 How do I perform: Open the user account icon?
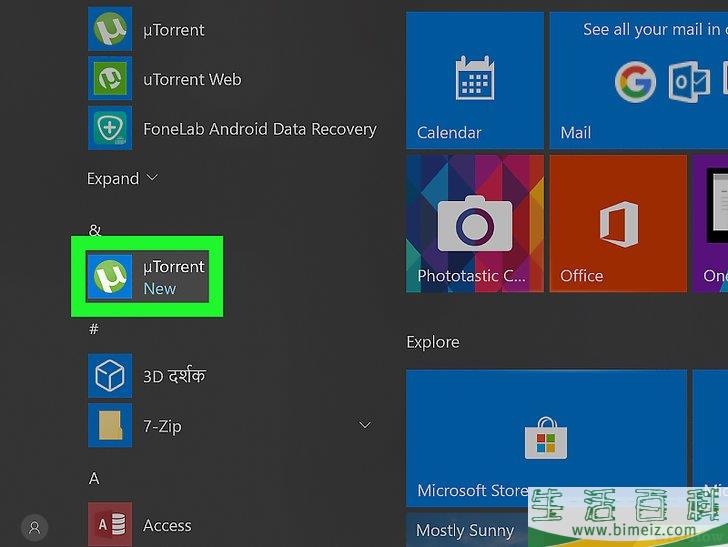click(x=34, y=527)
